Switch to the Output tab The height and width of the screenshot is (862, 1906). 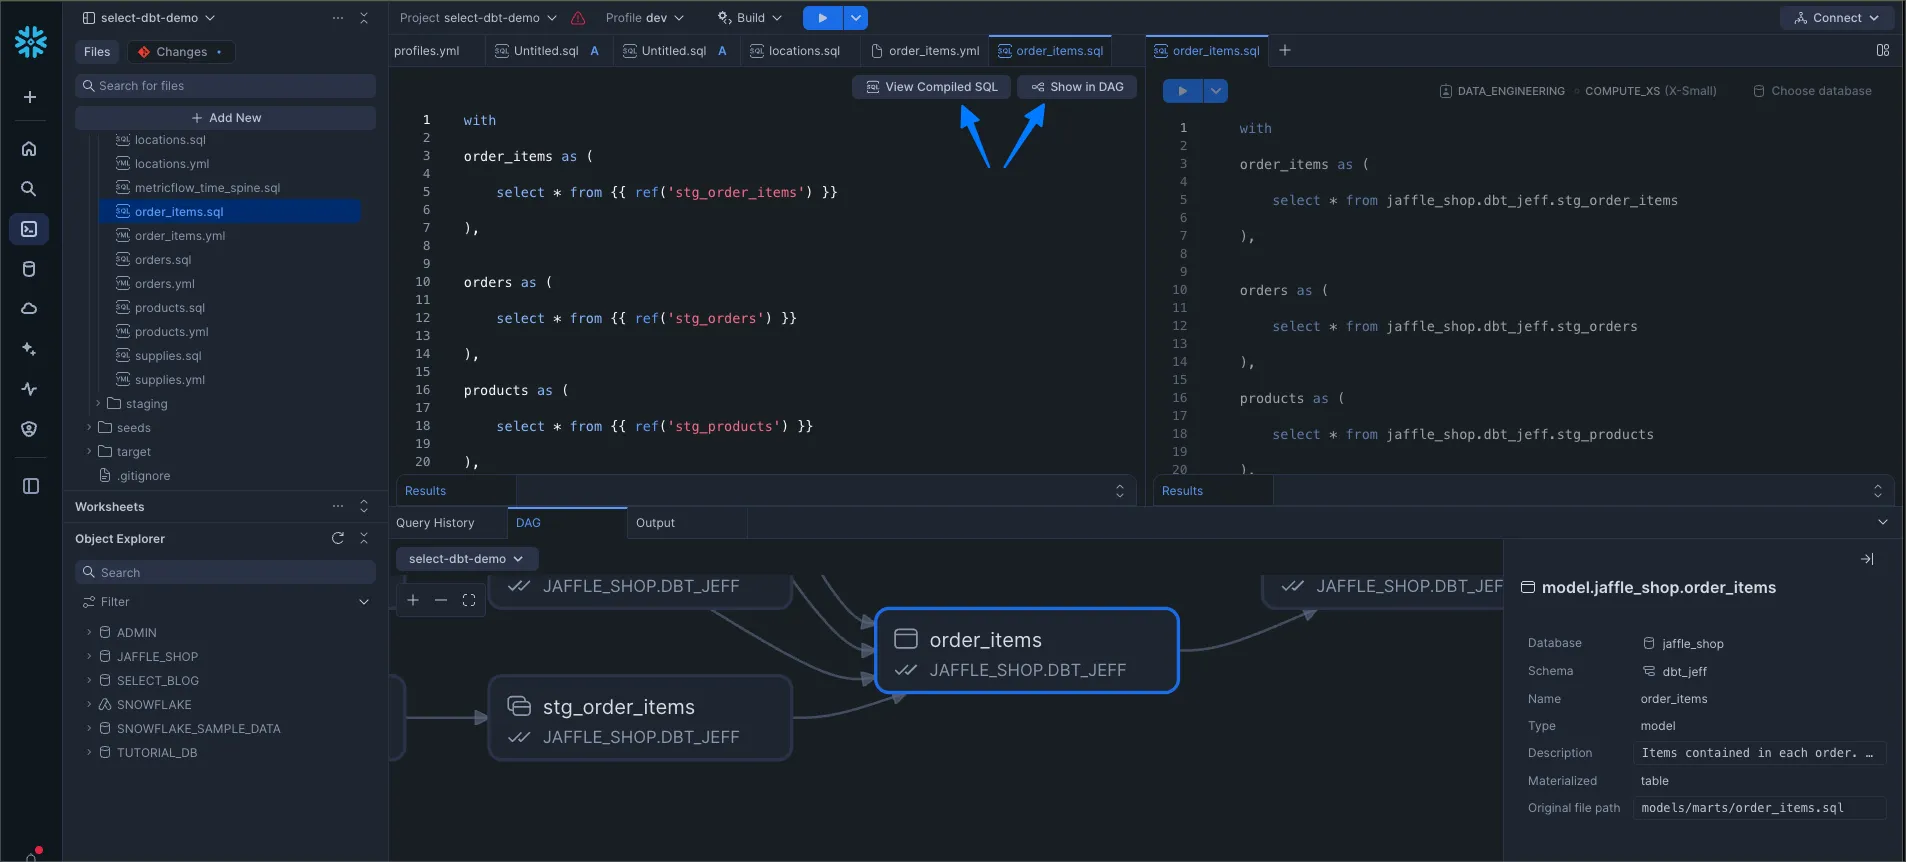(655, 523)
